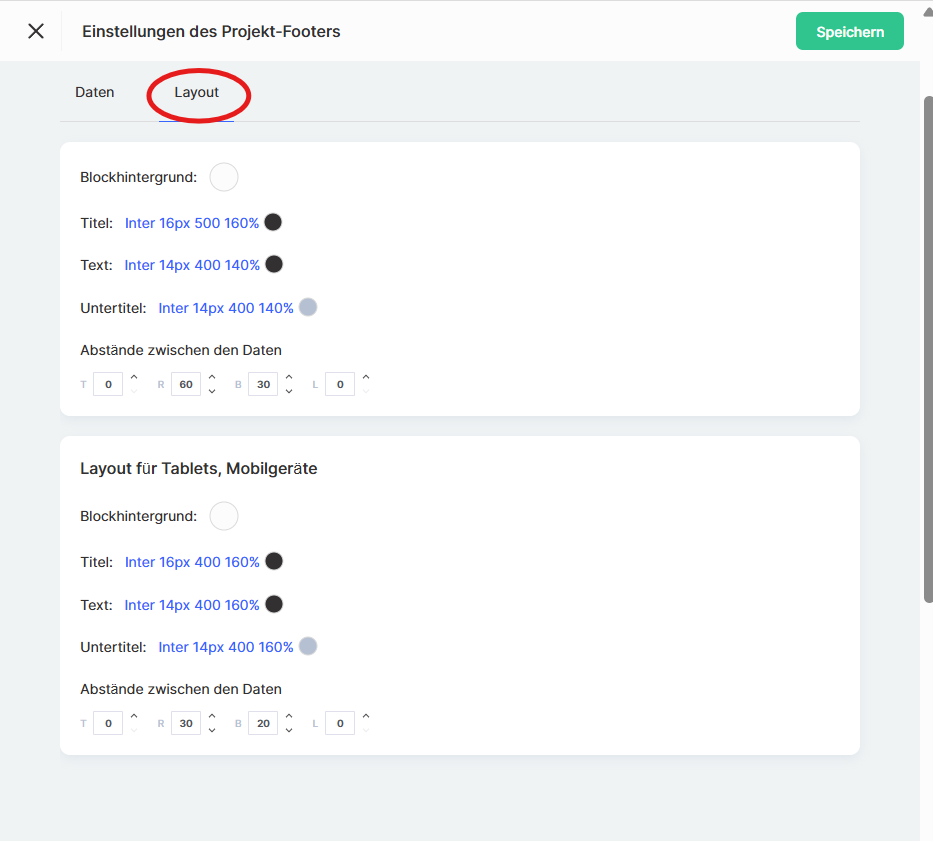The image size is (933, 841).
Task: Select the Layout tab
Action: 196,92
